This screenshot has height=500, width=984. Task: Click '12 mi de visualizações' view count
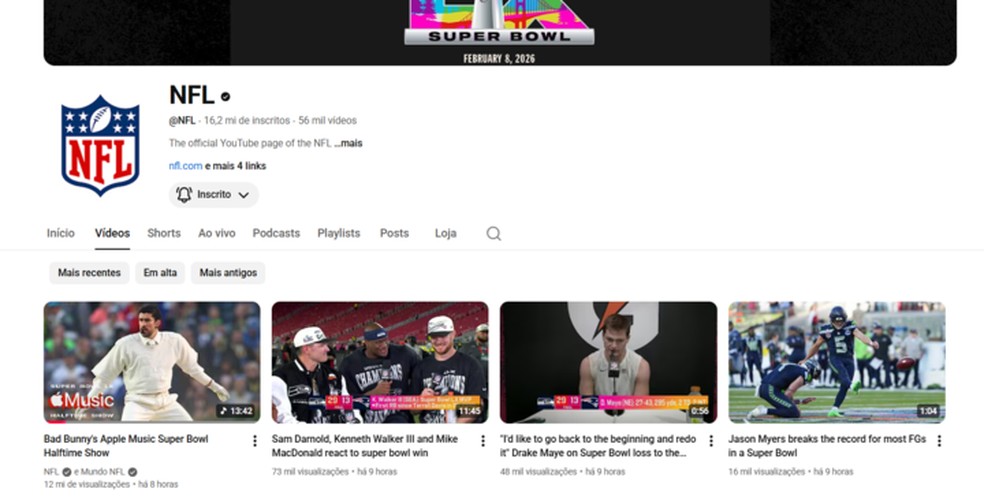pyautogui.click(x=87, y=484)
